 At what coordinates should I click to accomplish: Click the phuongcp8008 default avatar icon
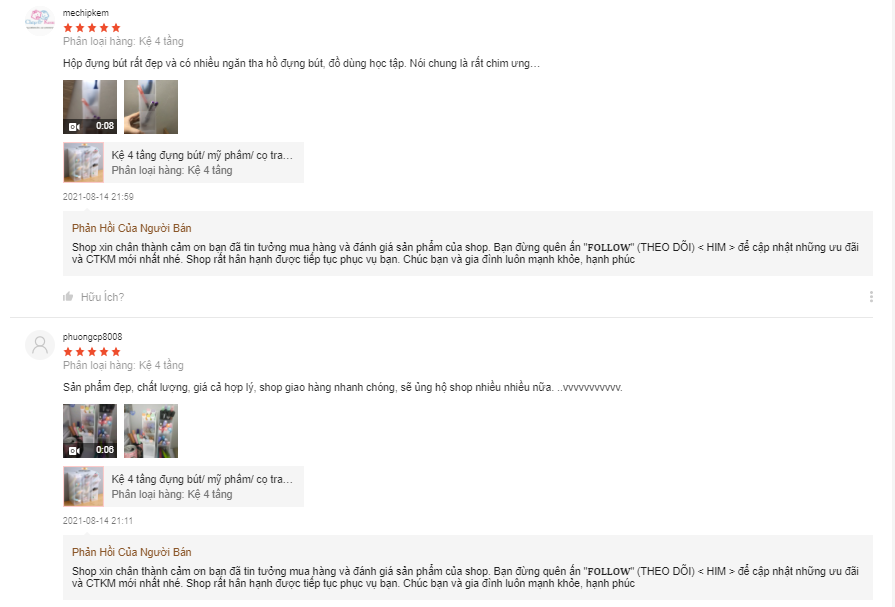pos(40,345)
